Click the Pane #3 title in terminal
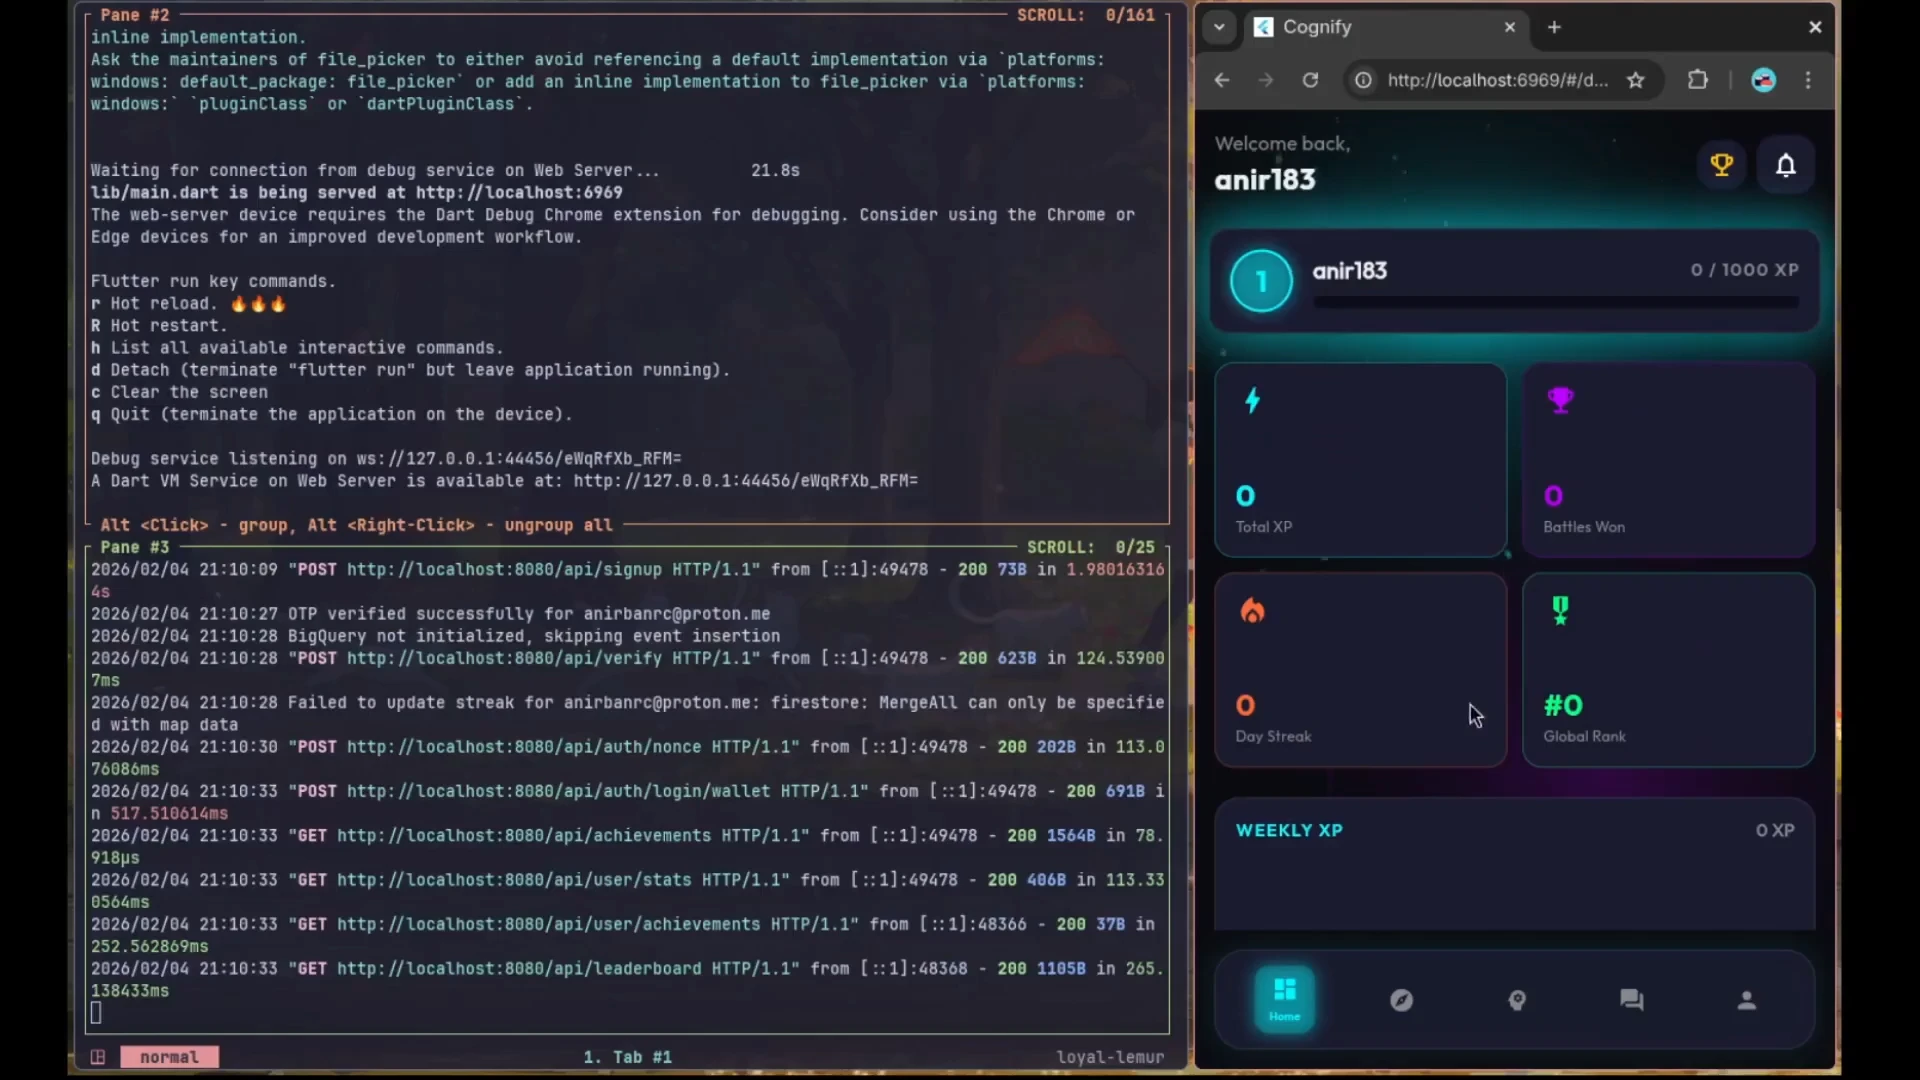Image resolution: width=1920 pixels, height=1080 pixels. pyautogui.click(x=135, y=547)
